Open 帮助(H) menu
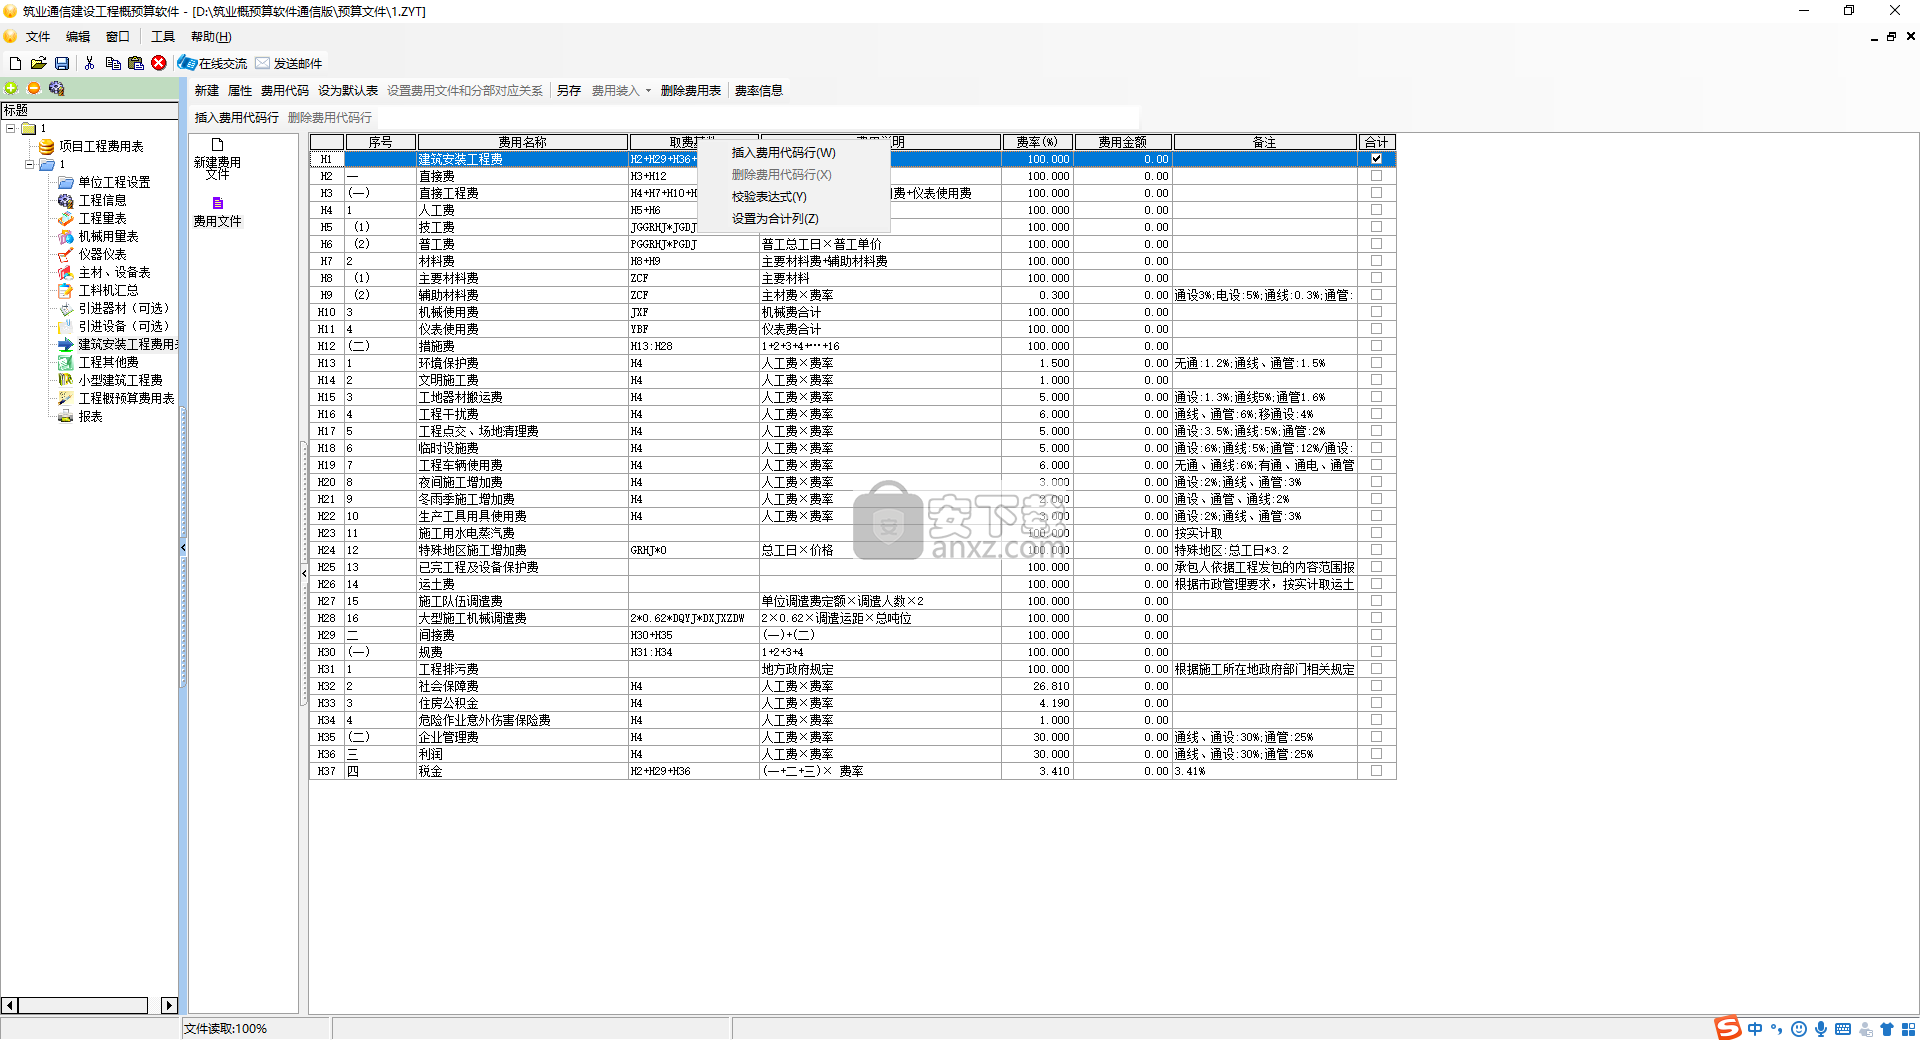 pos(211,37)
